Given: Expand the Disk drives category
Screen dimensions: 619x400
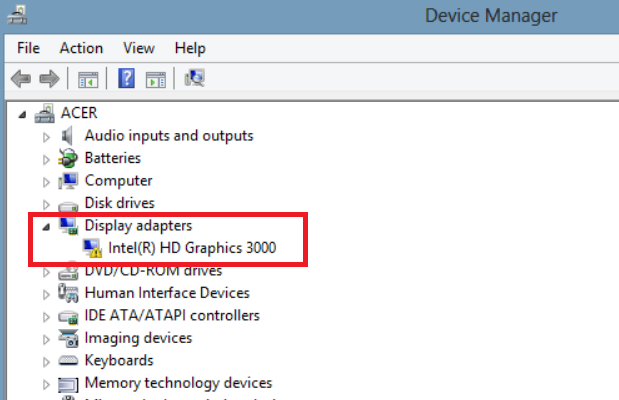Looking at the screenshot, I should [x=46, y=205].
